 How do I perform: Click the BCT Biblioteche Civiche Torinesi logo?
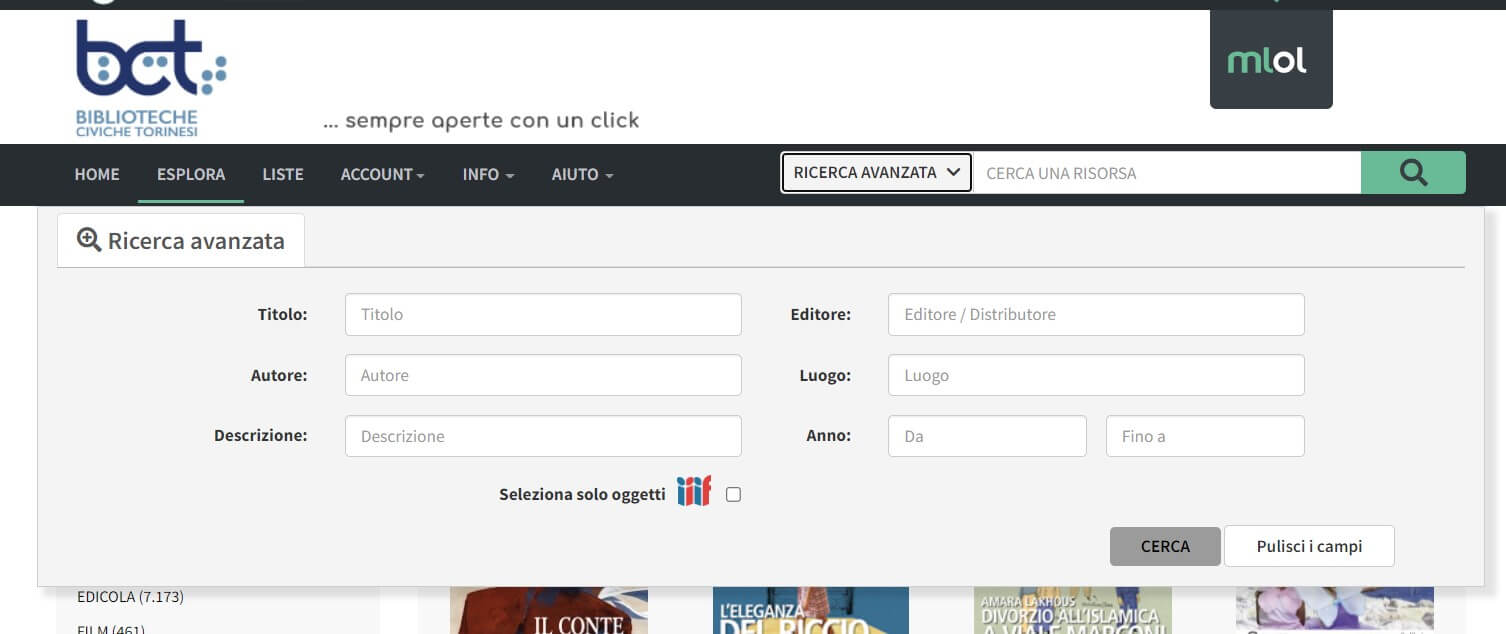151,78
